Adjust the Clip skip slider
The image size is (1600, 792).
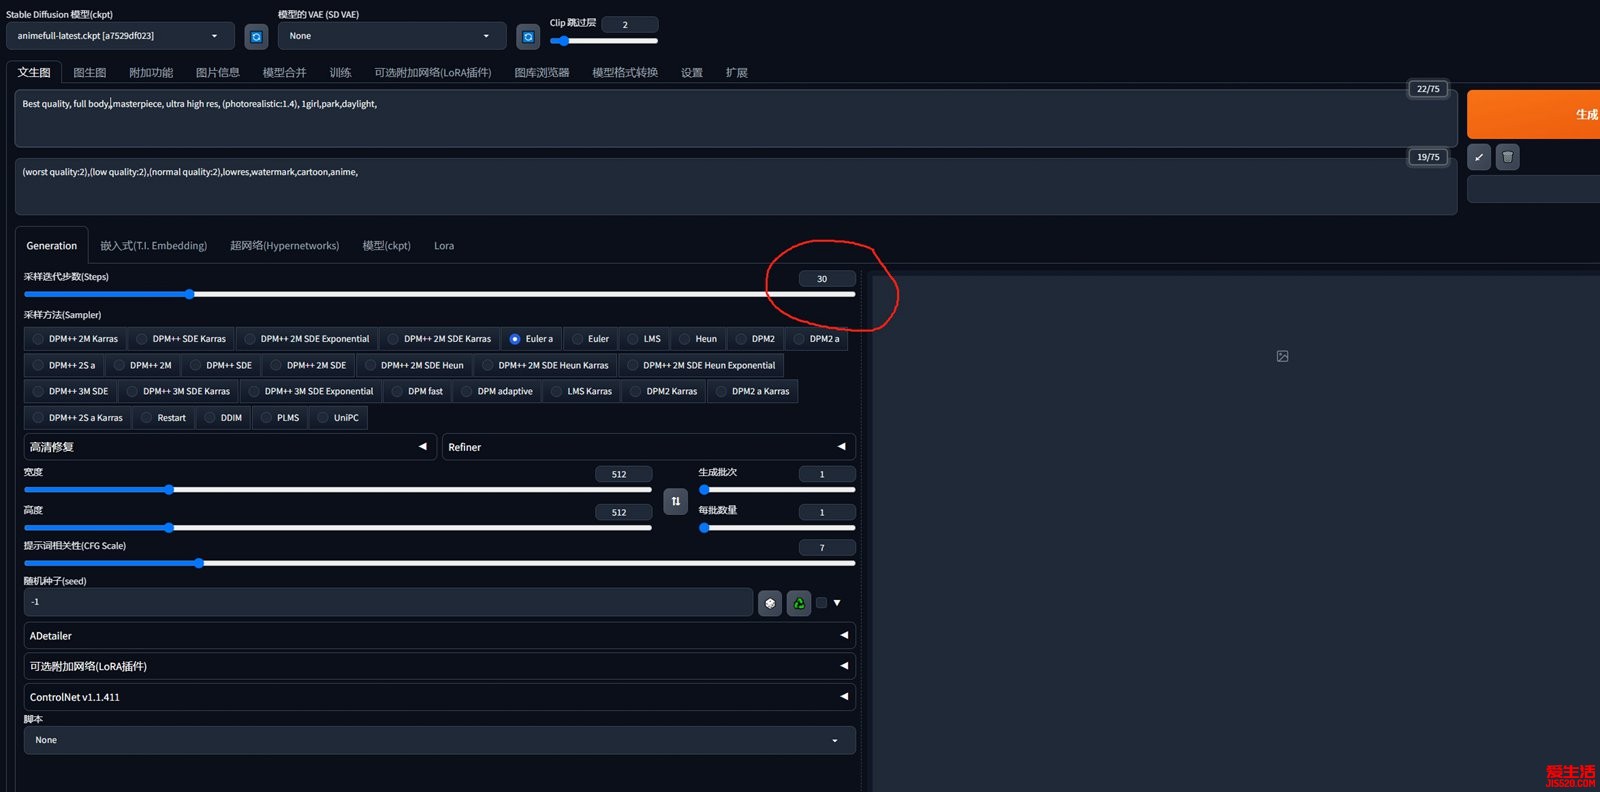point(603,41)
